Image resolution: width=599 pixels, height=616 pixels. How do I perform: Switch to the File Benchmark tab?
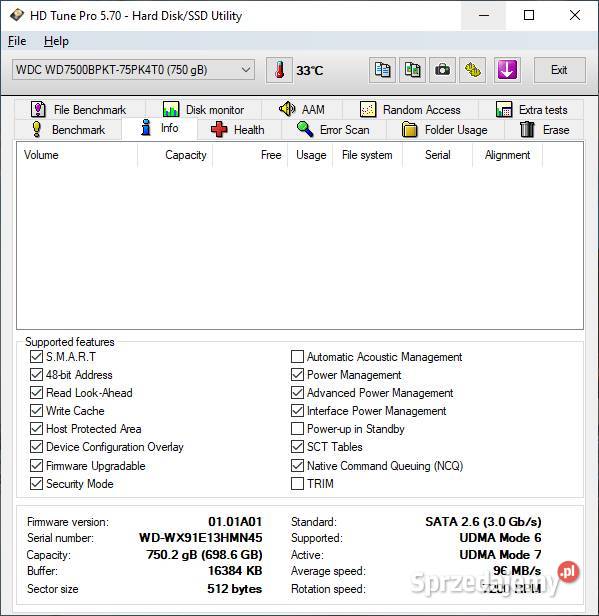tap(80, 109)
